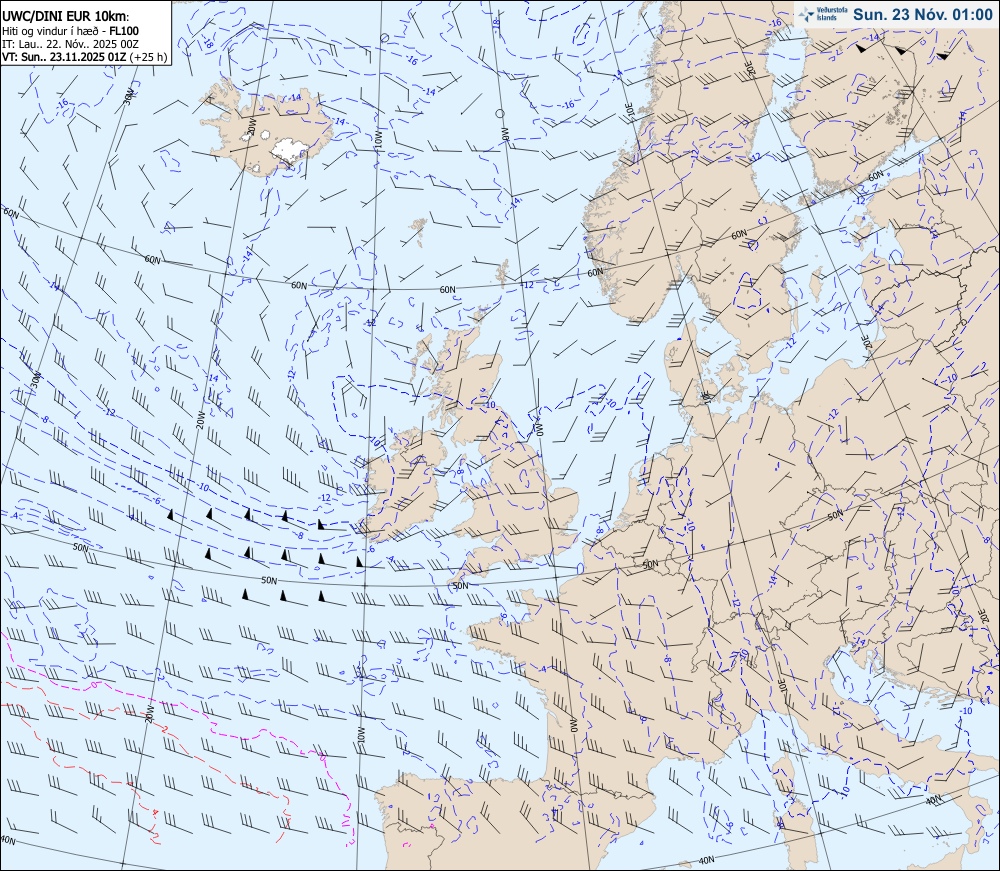Click the 'VT: Sun.. 23.11.2025 01Z' line
Viewport: 1000px width, 871px height.
pos(64,57)
